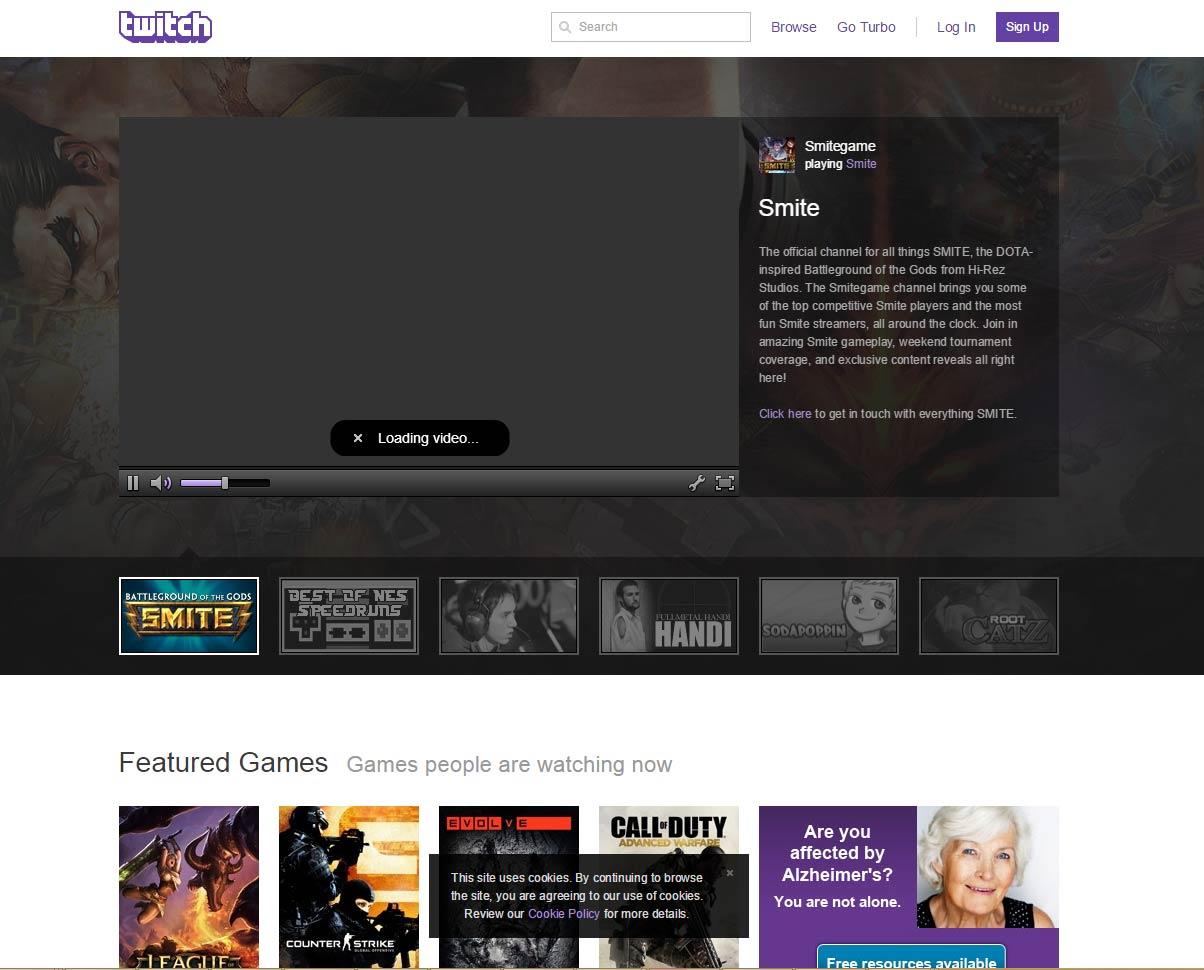Mute the video with speaker icon

[x=160, y=483]
